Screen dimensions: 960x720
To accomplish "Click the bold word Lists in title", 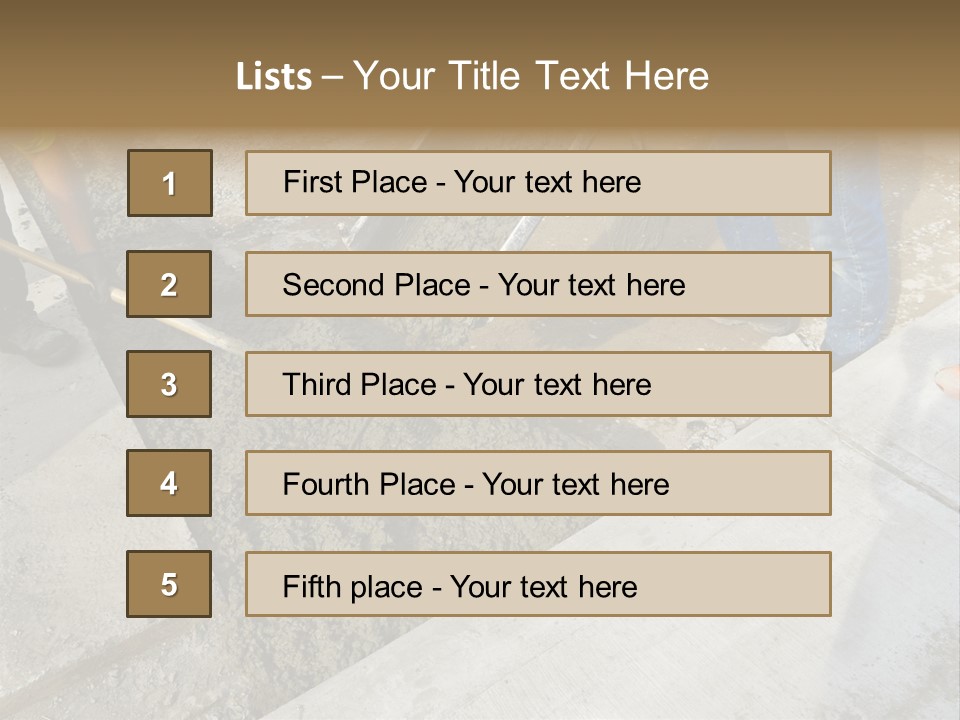I will (x=274, y=76).
